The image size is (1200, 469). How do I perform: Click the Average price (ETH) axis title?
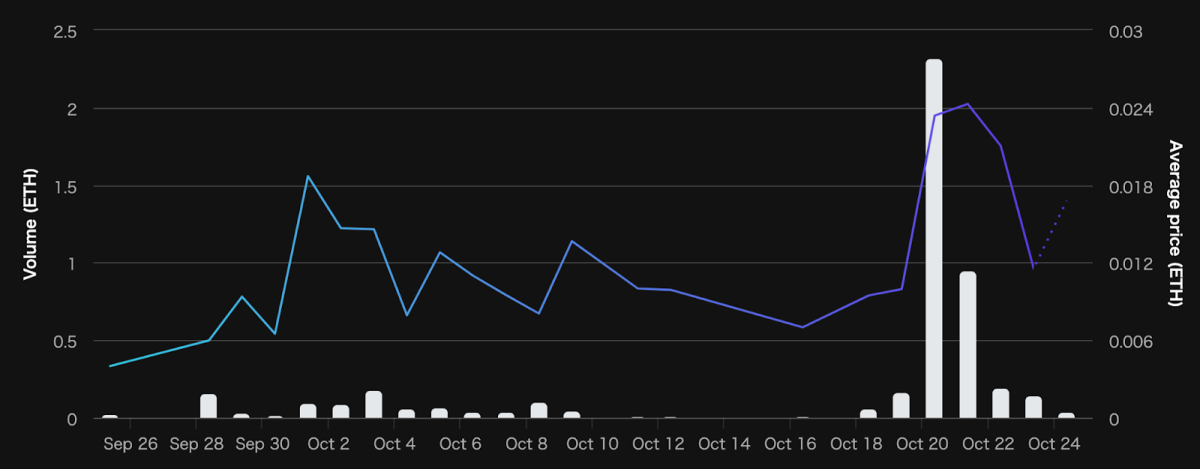(x=1174, y=224)
